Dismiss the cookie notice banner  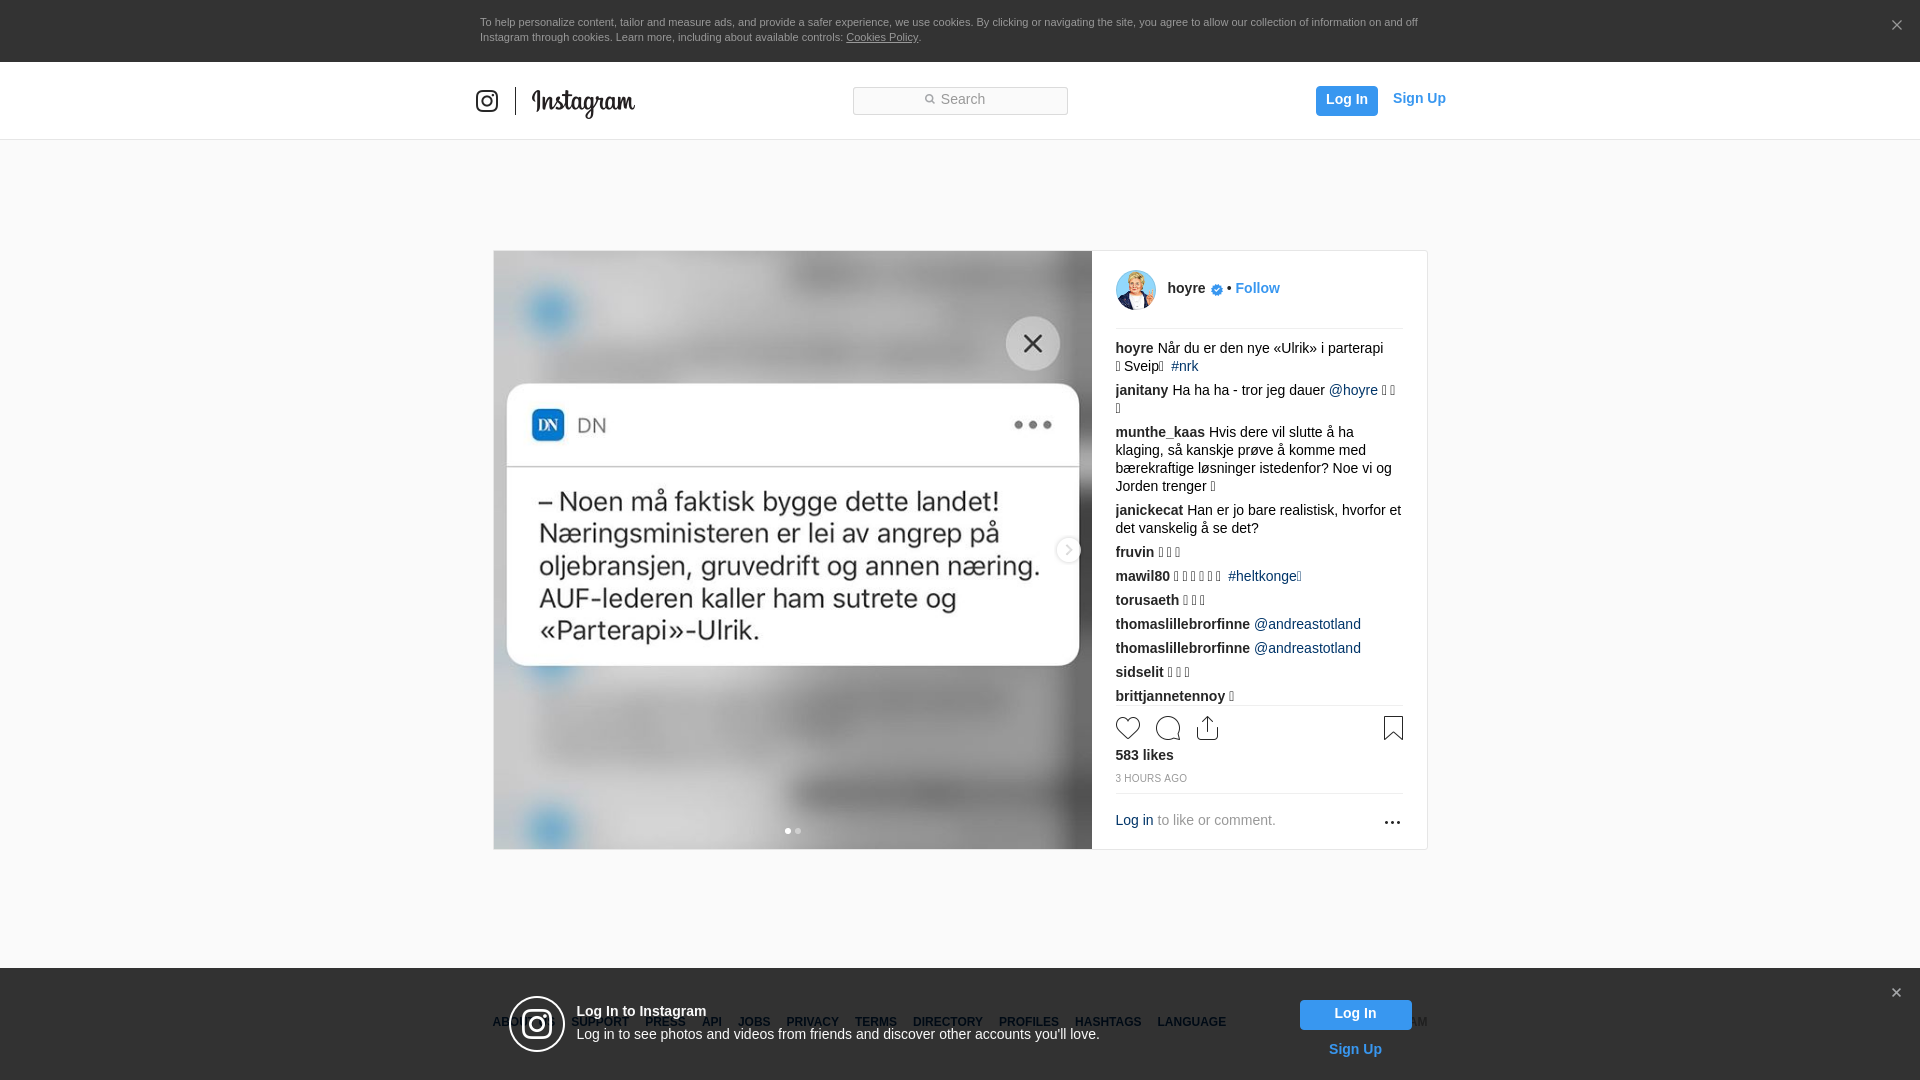[x=1896, y=26]
